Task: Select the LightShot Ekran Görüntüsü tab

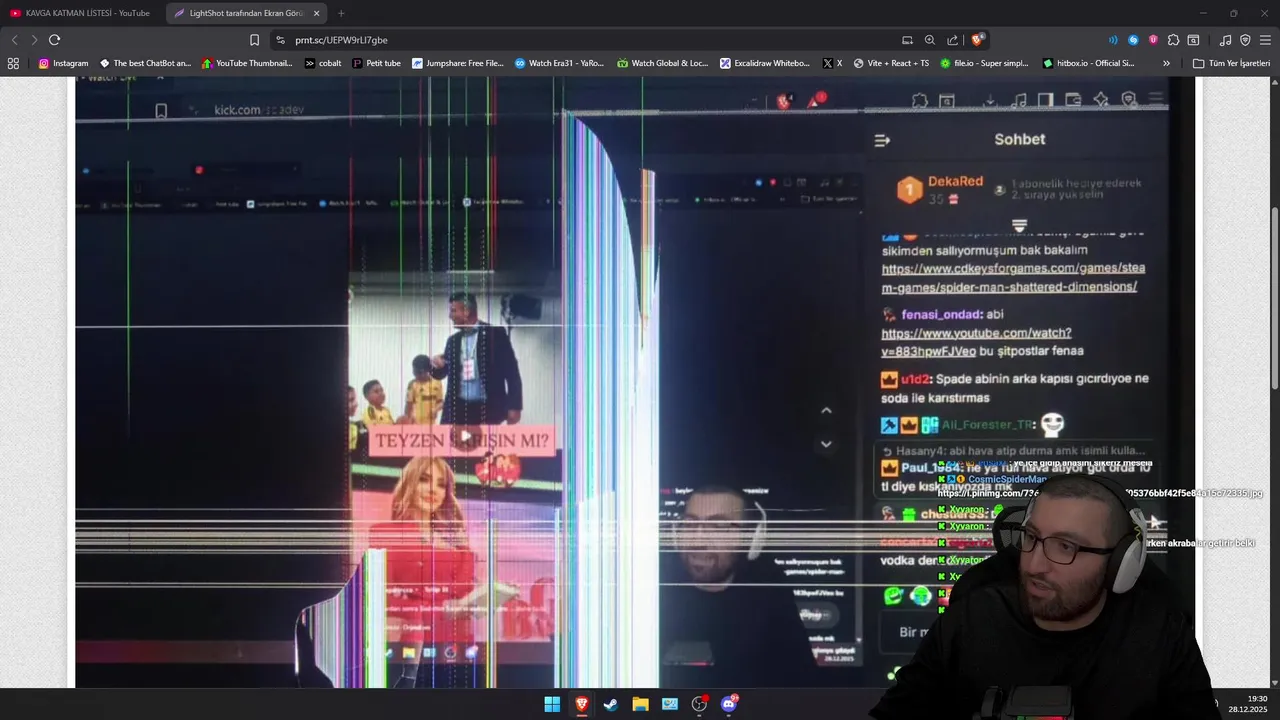Action: coord(246,13)
